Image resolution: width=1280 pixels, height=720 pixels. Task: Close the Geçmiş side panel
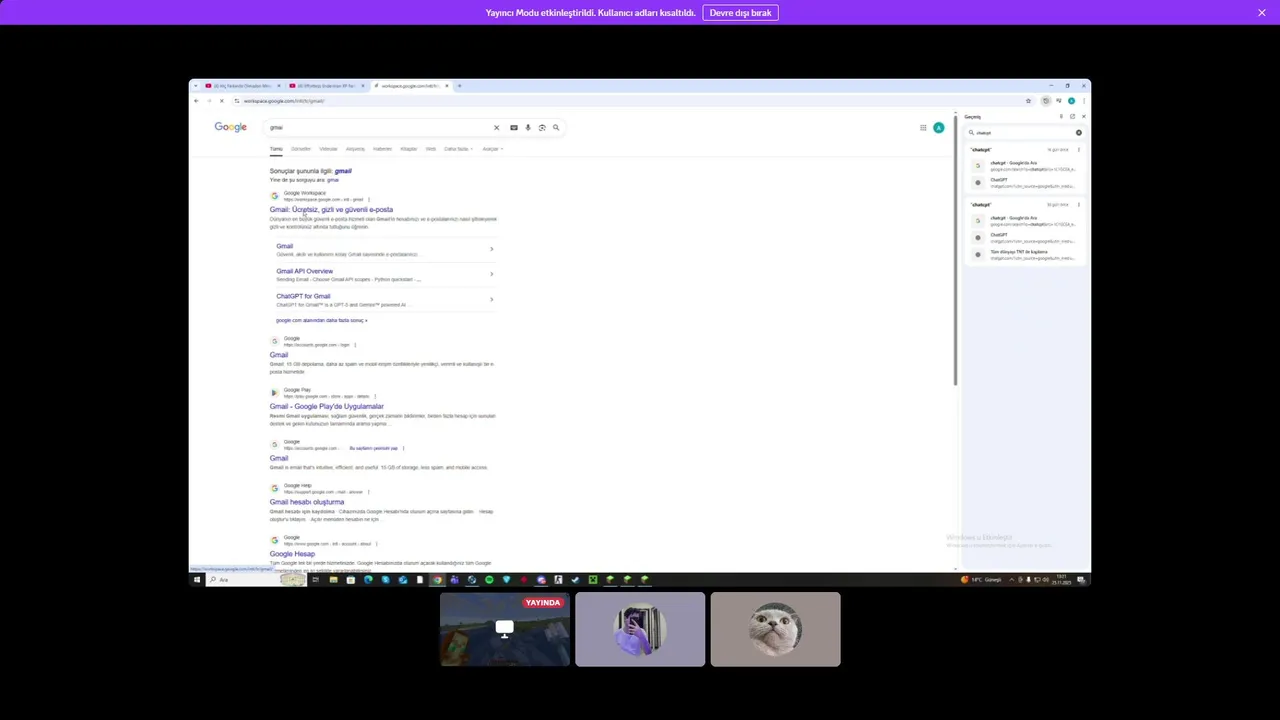1083,116
